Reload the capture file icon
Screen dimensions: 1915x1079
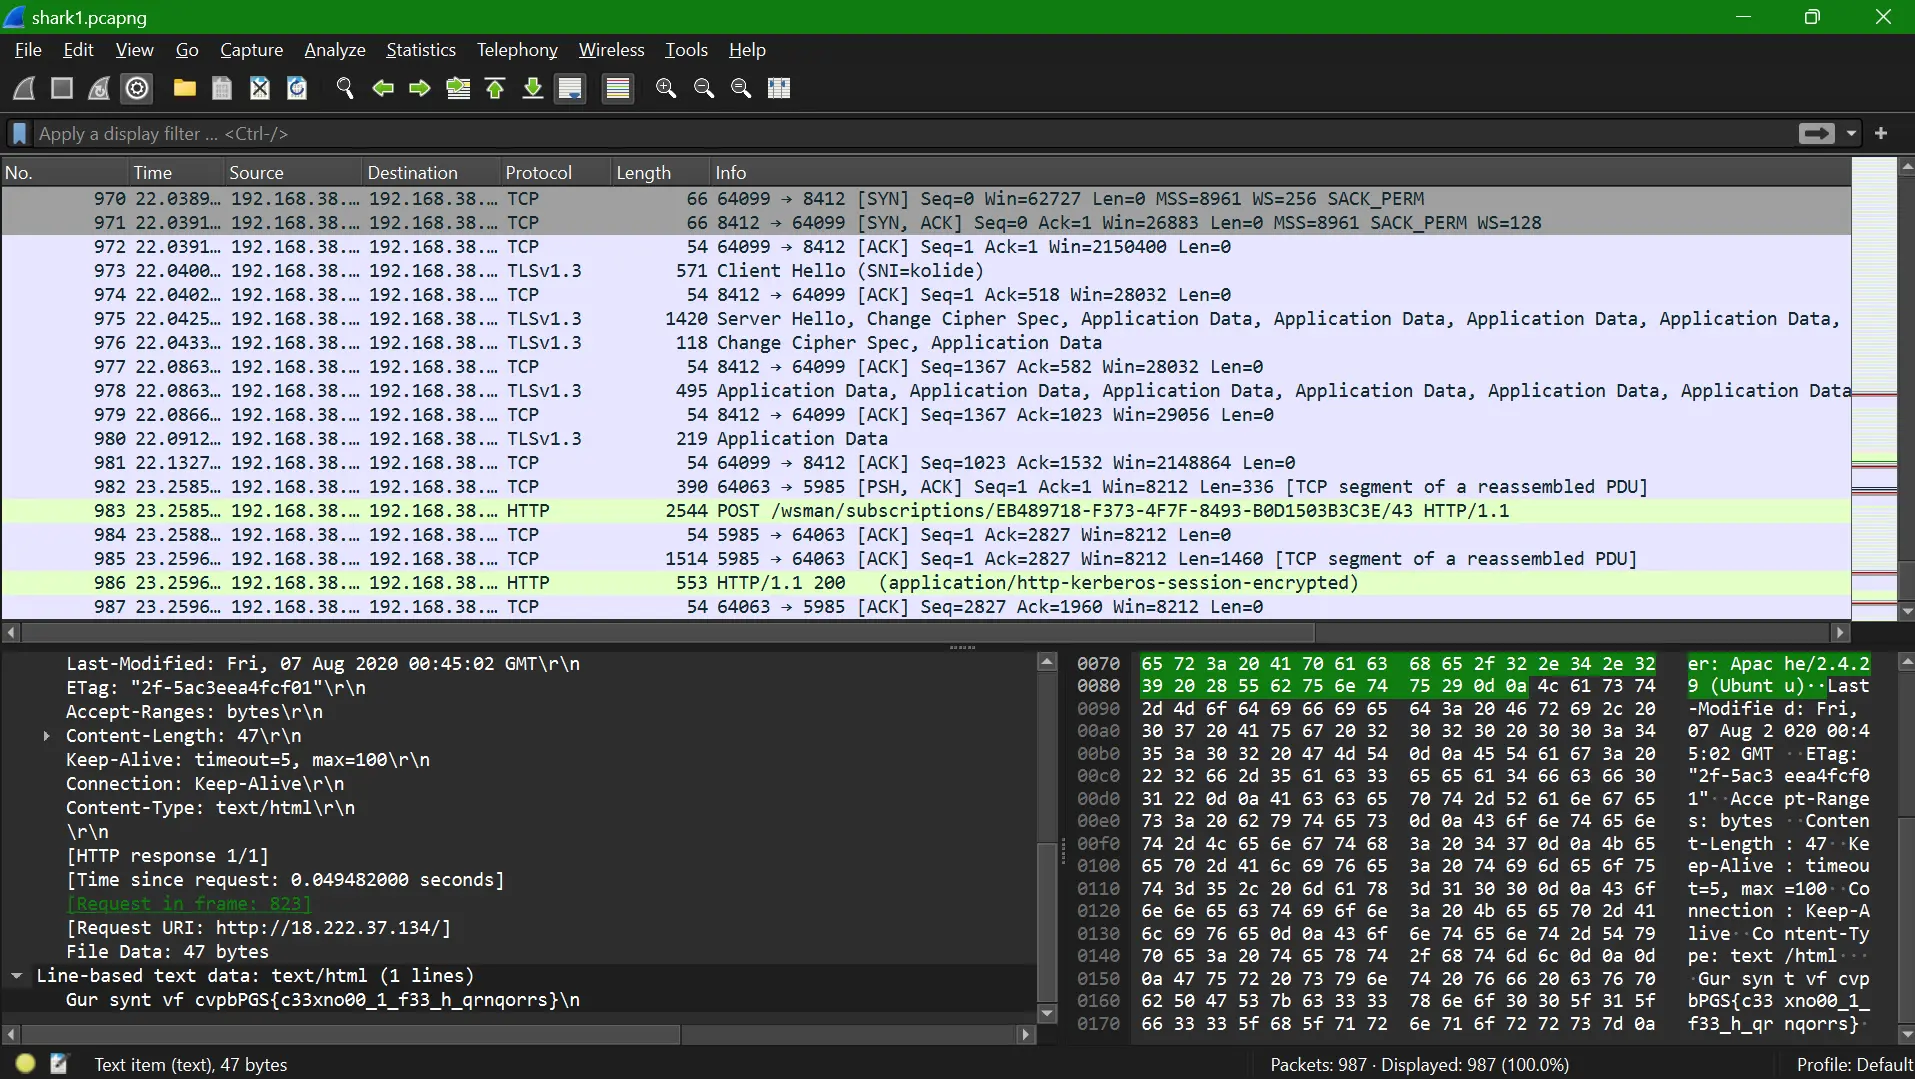[x=297, y=88]
